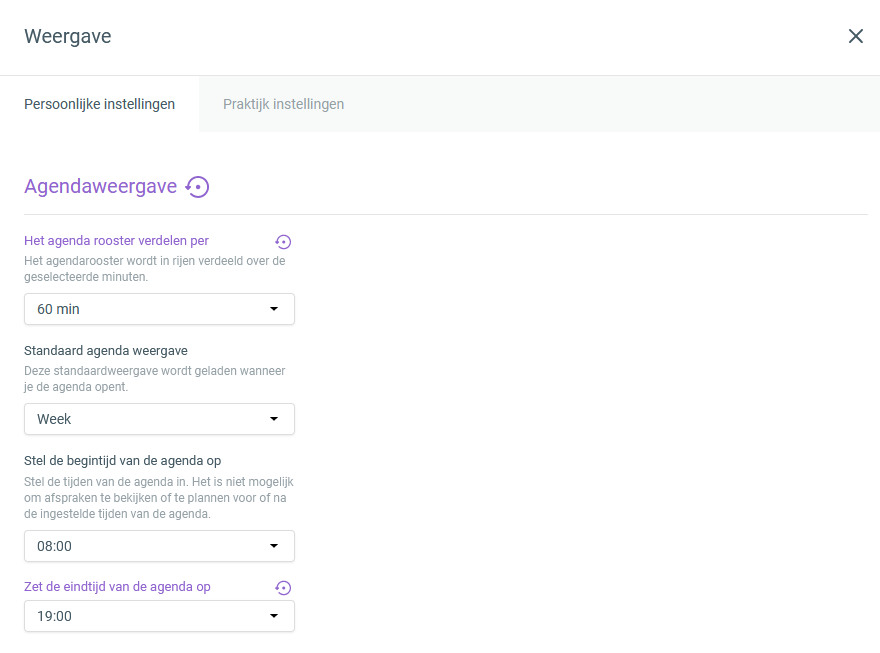Switch to the Praktijk instellingen tab
The image size is (880, 653).
(x=283, y=104)
